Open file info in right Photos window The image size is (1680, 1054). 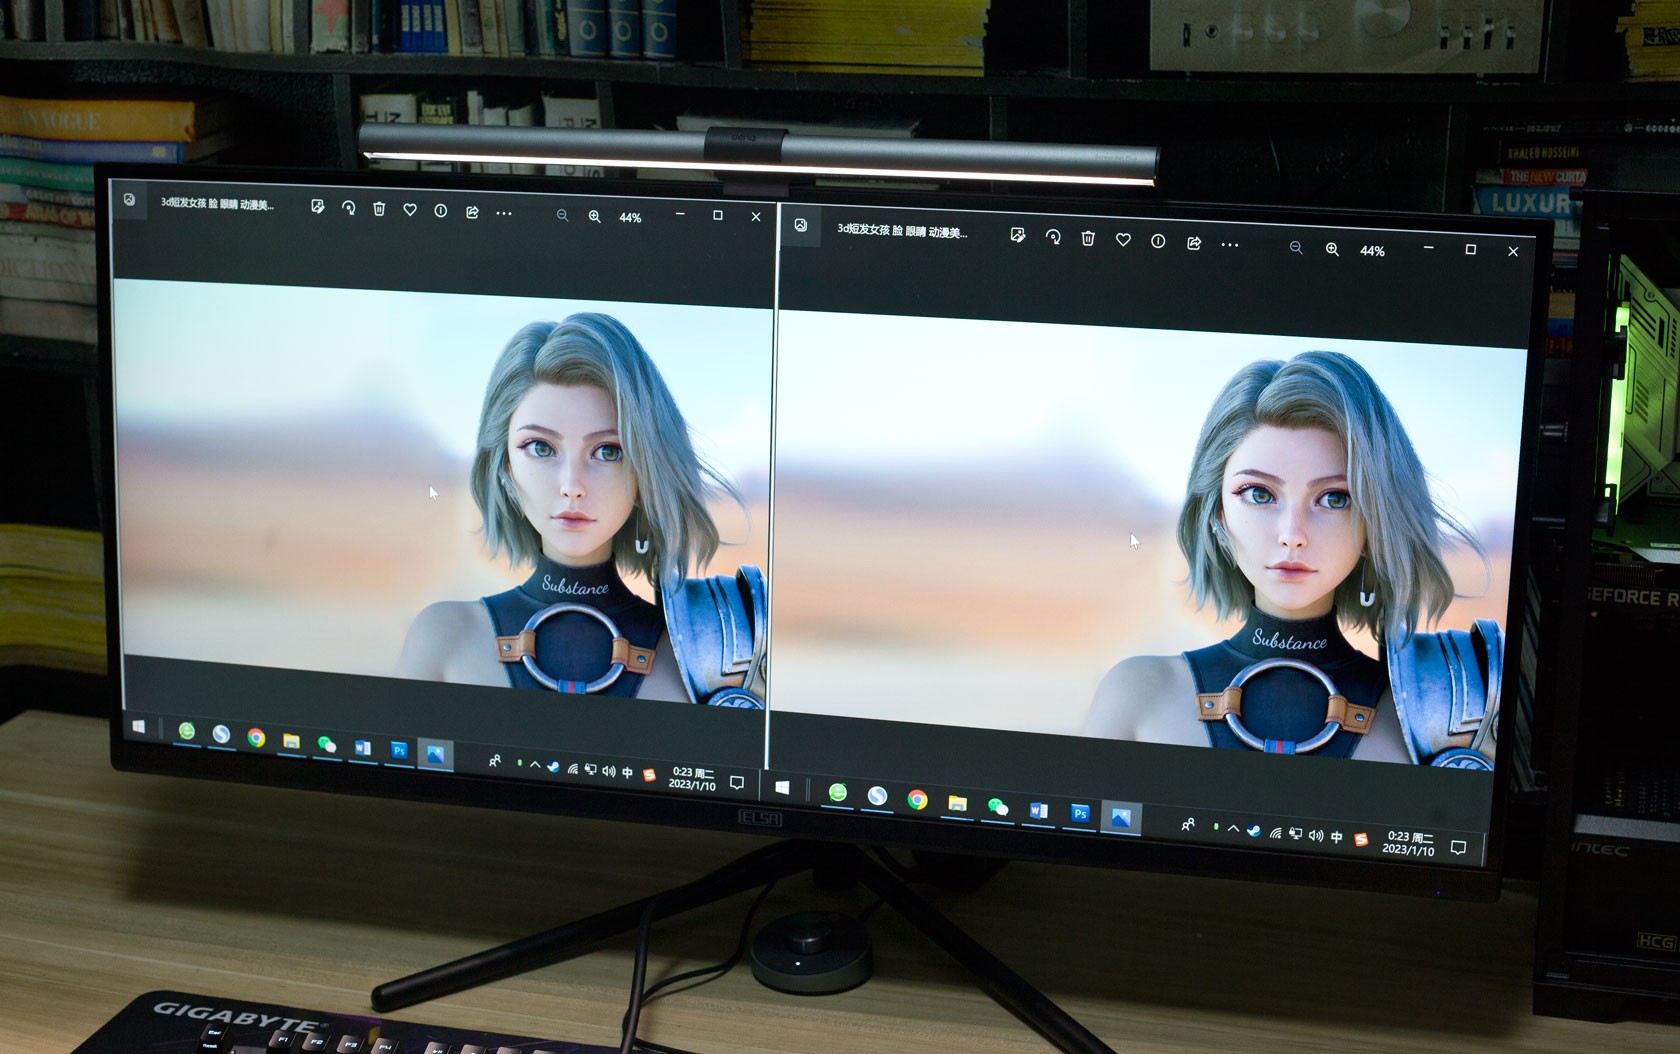(x=1158, y=241)
